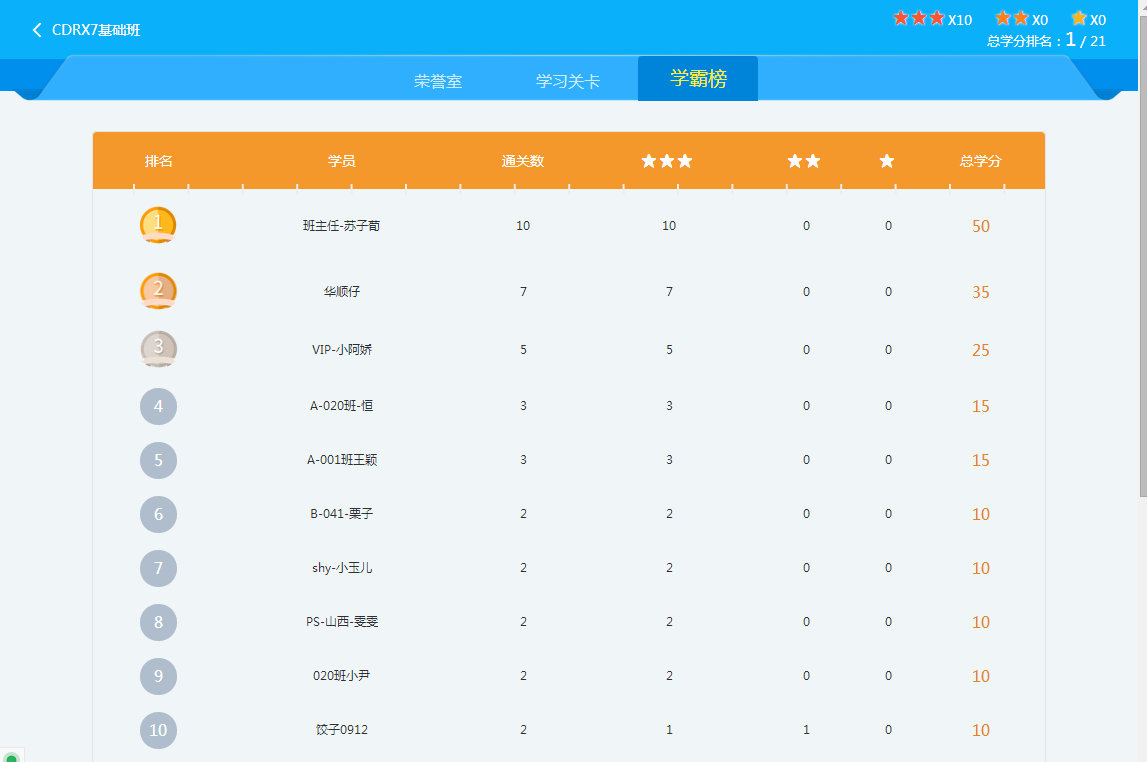The height and width of the screenshot is (762, 1147).
Task: Click the back arrow beside CDRX7基础班
Action: 37,30
